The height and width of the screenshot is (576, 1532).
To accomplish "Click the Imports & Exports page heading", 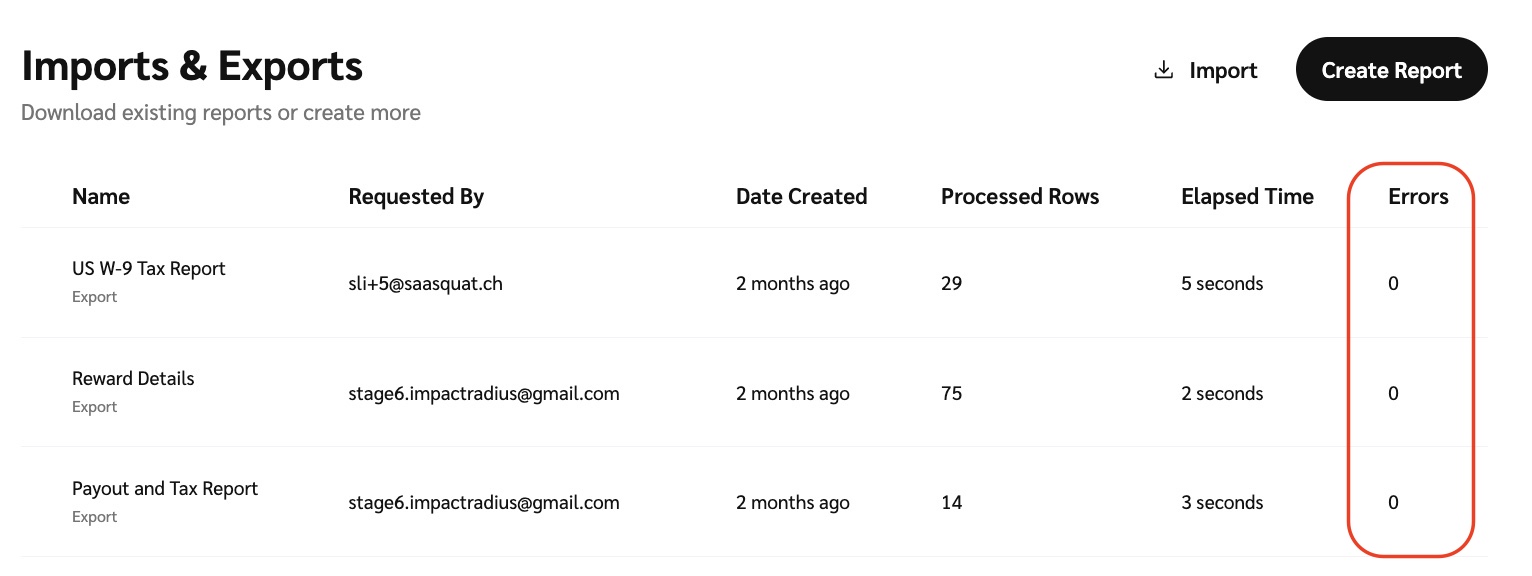I will 192,67.
